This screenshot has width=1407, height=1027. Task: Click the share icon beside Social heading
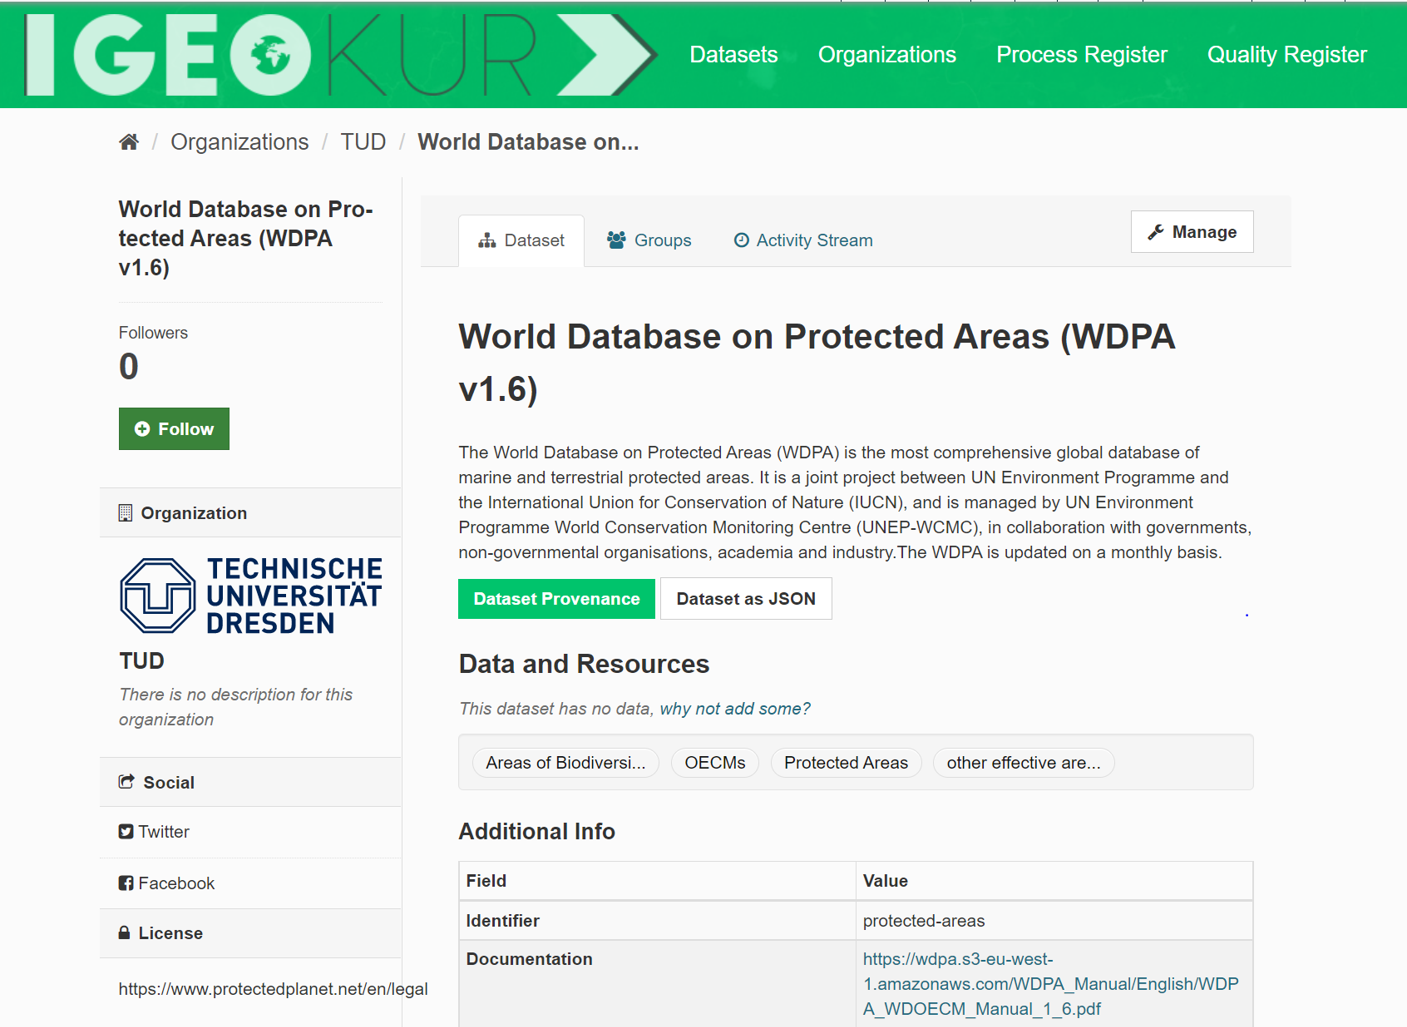pos(126,782)
